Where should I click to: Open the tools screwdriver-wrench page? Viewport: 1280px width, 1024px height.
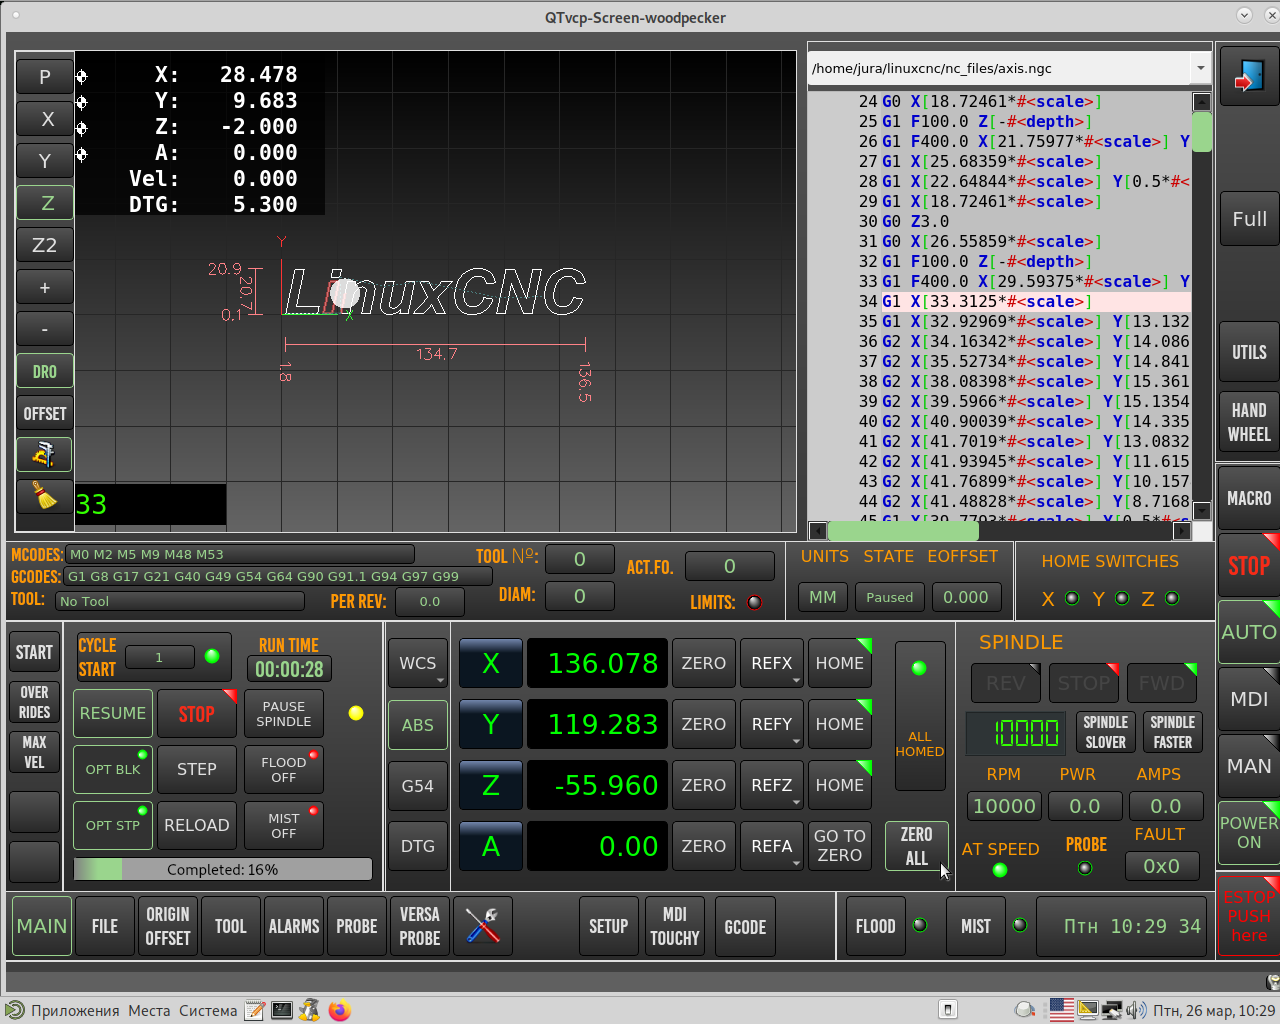point(483,926)
